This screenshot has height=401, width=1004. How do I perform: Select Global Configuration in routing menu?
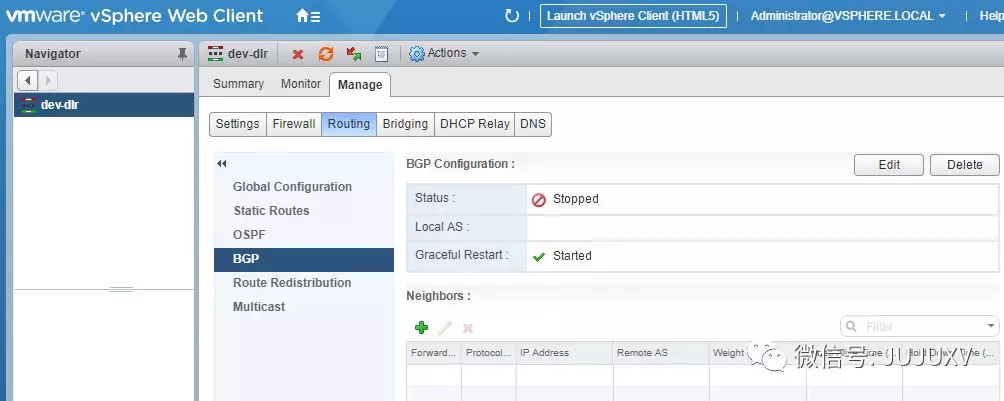tap(292, 187)
